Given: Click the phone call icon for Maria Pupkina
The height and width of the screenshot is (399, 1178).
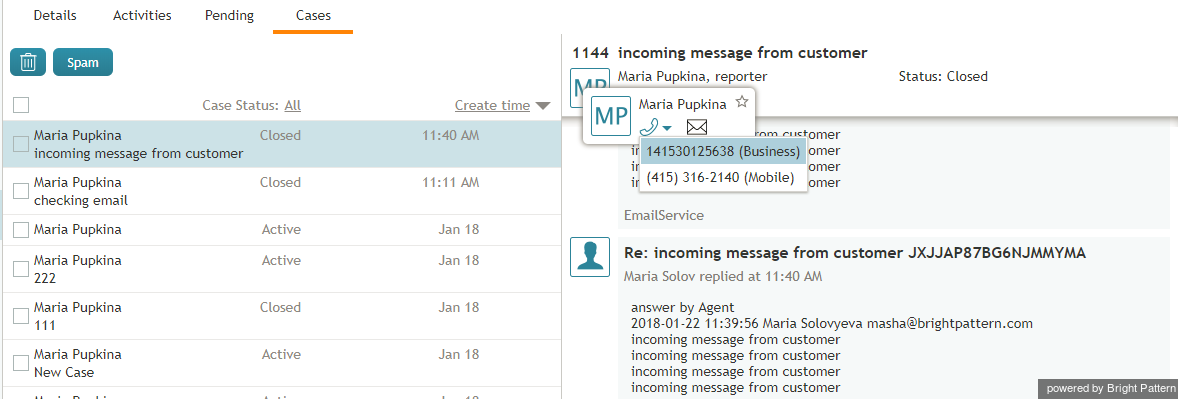Looking at the screenshot, I should (x=650, y=127).
